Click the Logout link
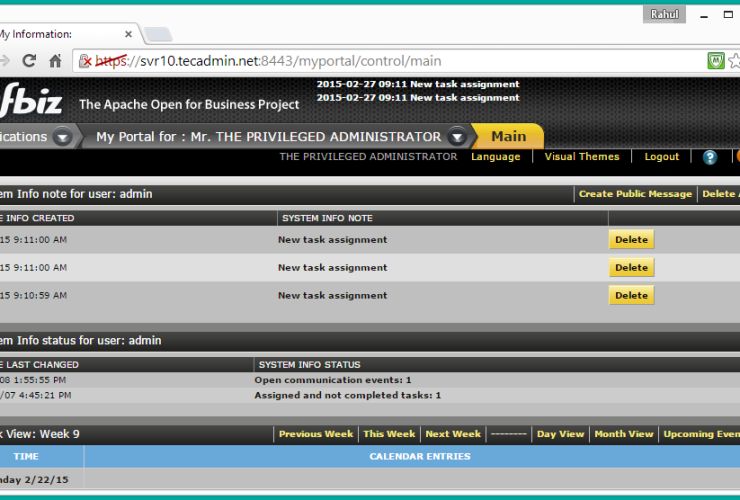The image size is (740, 500). [661, 157]
